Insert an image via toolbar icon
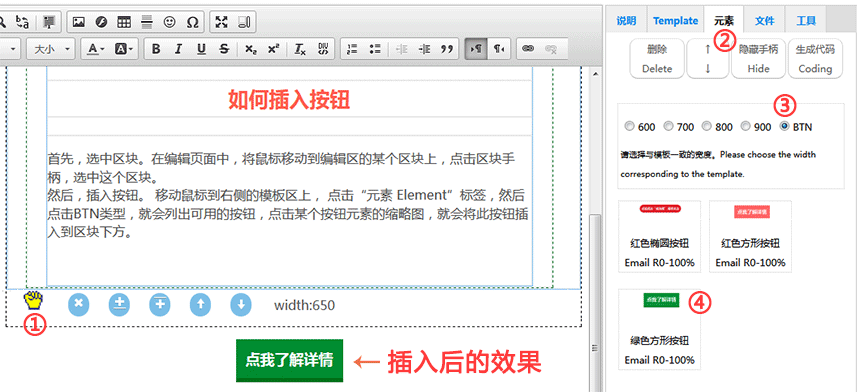Viewport: 860px width, 392px height. tap(78, 22)
